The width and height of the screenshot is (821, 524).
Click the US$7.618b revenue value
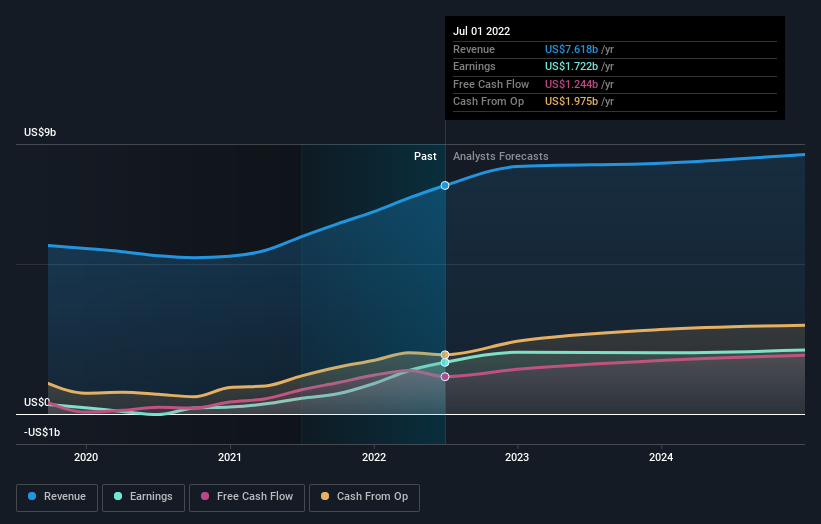tap(571, 49)
